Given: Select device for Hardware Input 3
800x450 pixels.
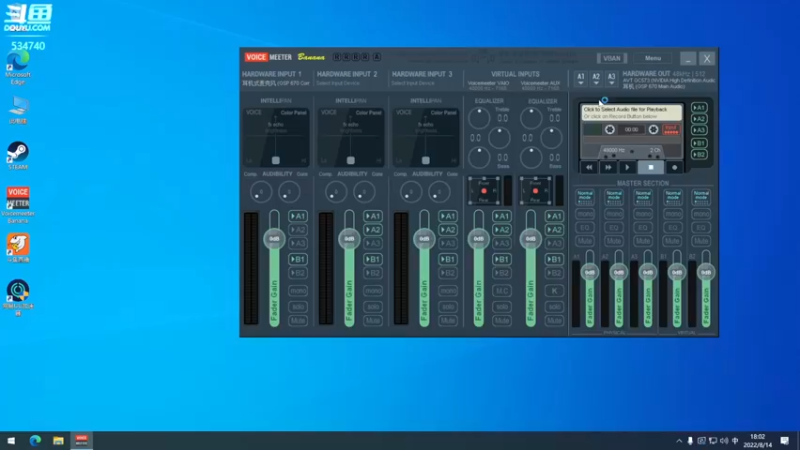Looking at the screenshot, I should point(413,83).
